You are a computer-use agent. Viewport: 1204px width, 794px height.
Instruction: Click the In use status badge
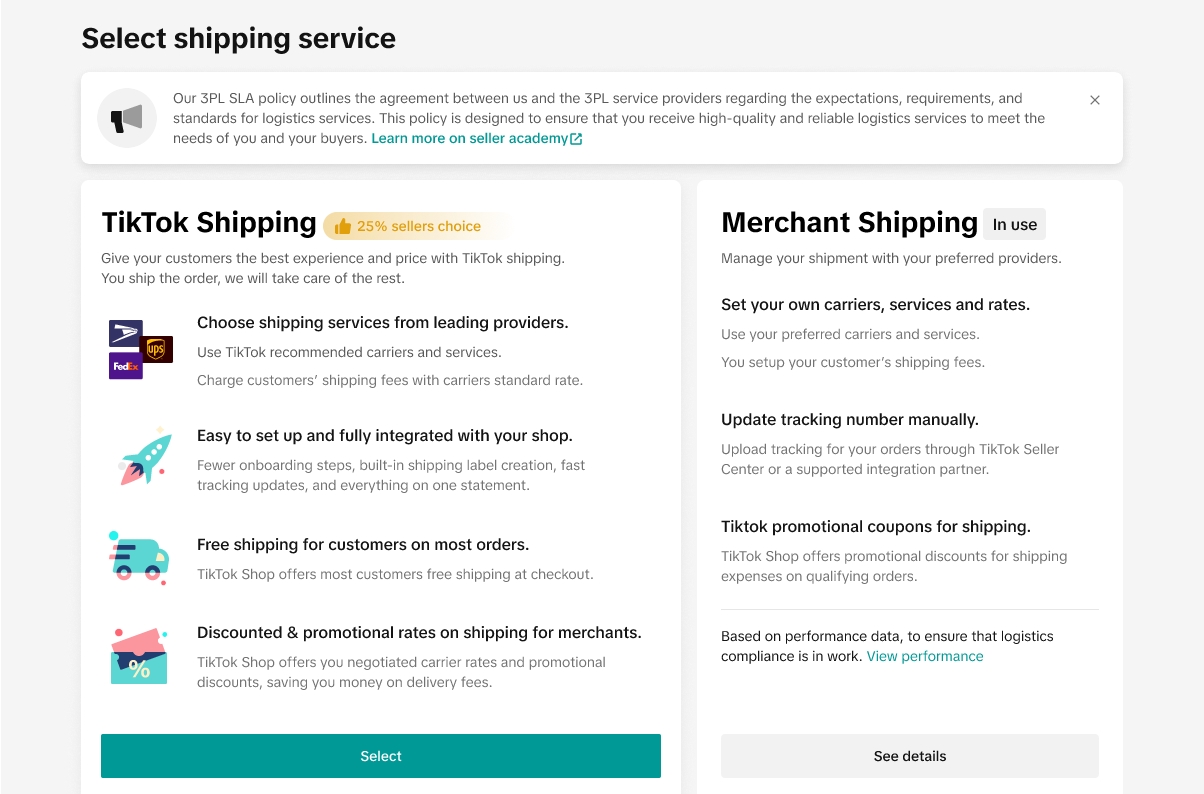coord(1014,225)
